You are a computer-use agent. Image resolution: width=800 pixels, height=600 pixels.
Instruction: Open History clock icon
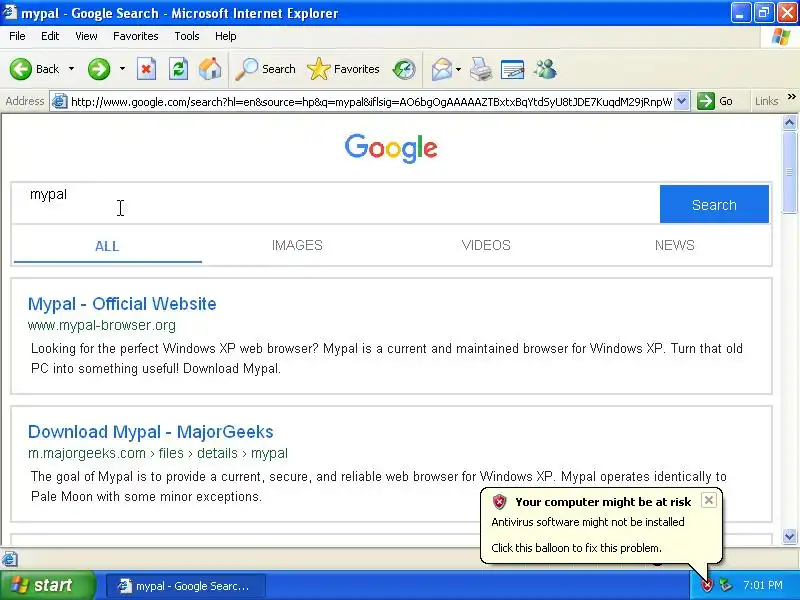(404, 69)
